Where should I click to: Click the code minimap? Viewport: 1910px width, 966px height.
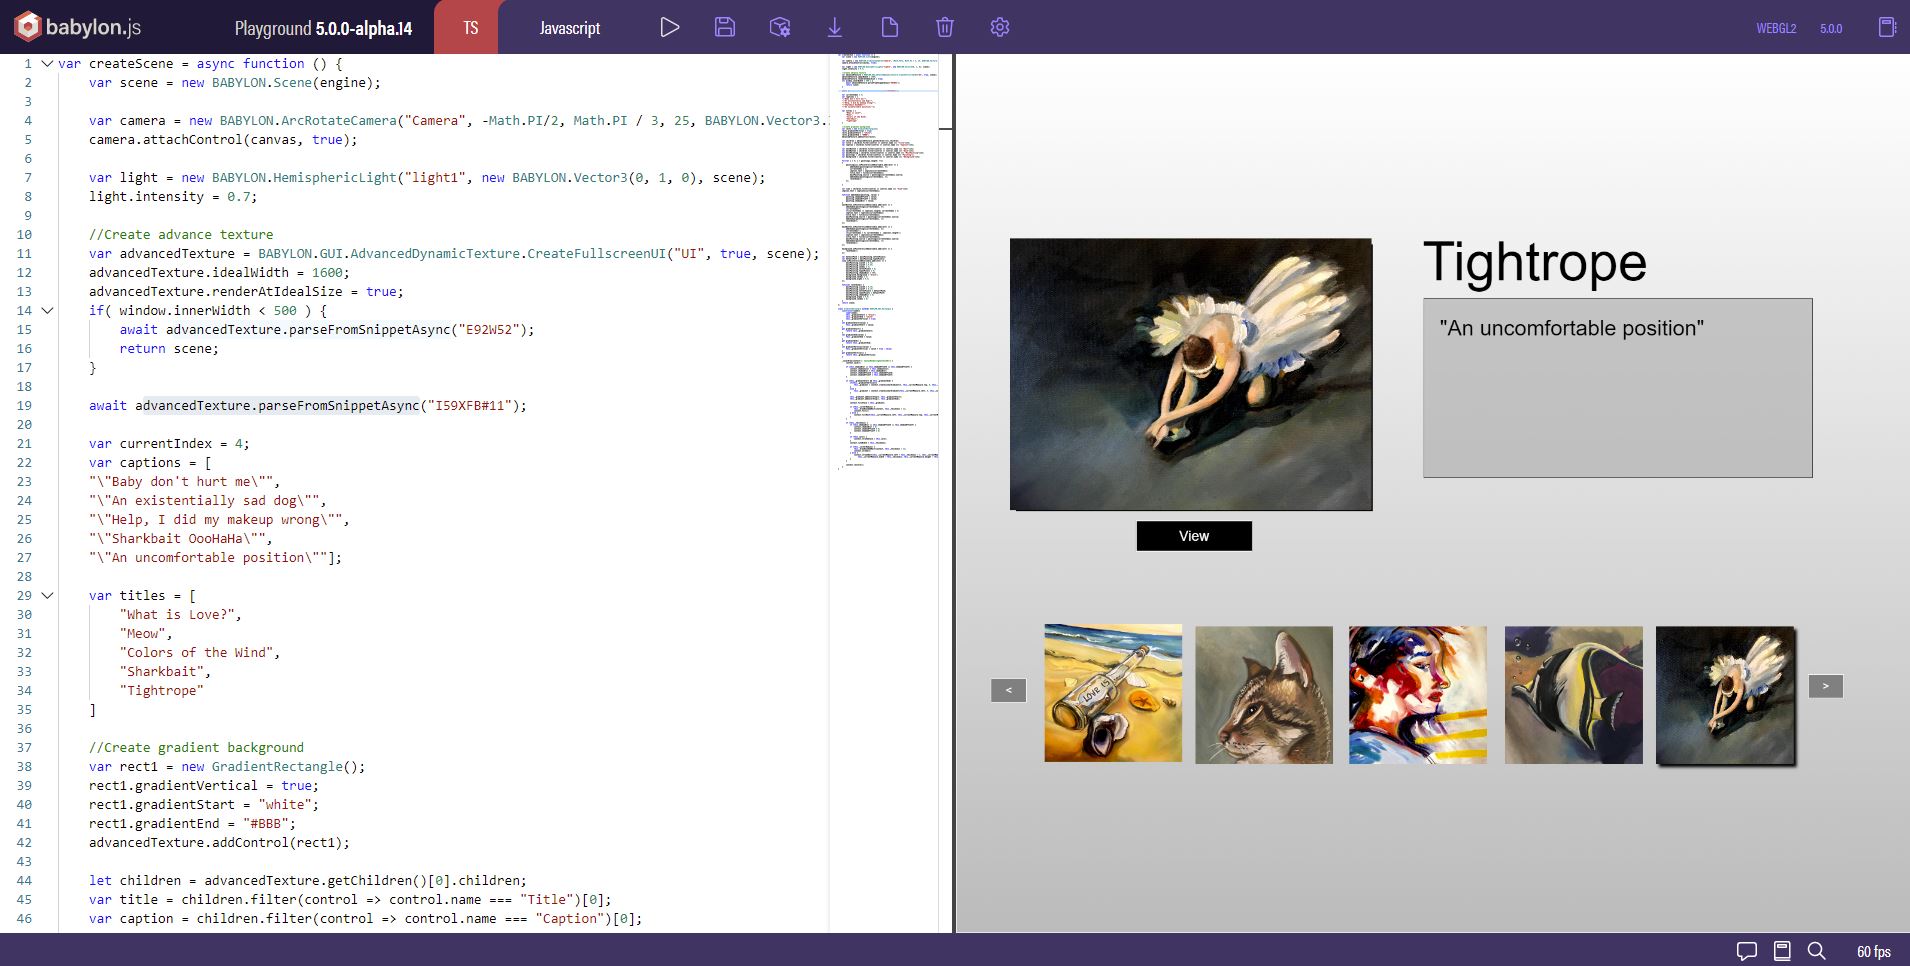pyautogui.click(x=888, y=262)
